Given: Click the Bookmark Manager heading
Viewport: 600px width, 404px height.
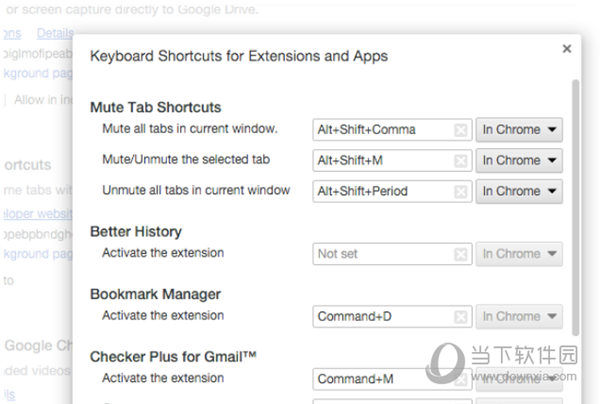Looking at the screenshot, I should point(155,294).
